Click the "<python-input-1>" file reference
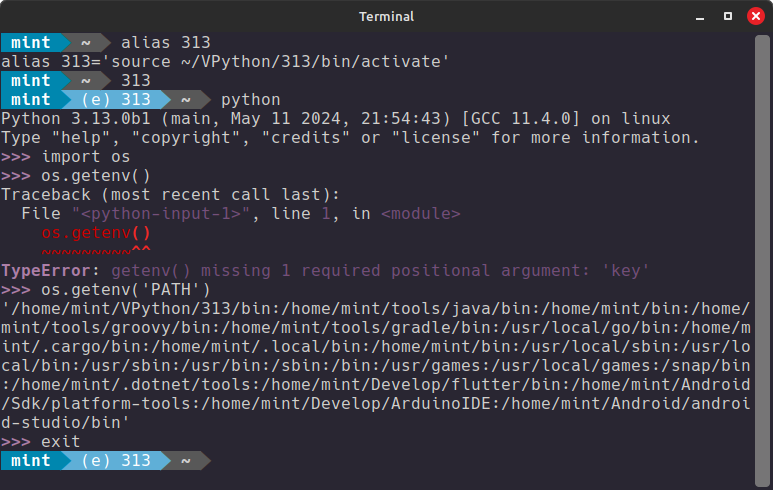Viewport: 773px width, 490px height. click(x=161, y=214)
